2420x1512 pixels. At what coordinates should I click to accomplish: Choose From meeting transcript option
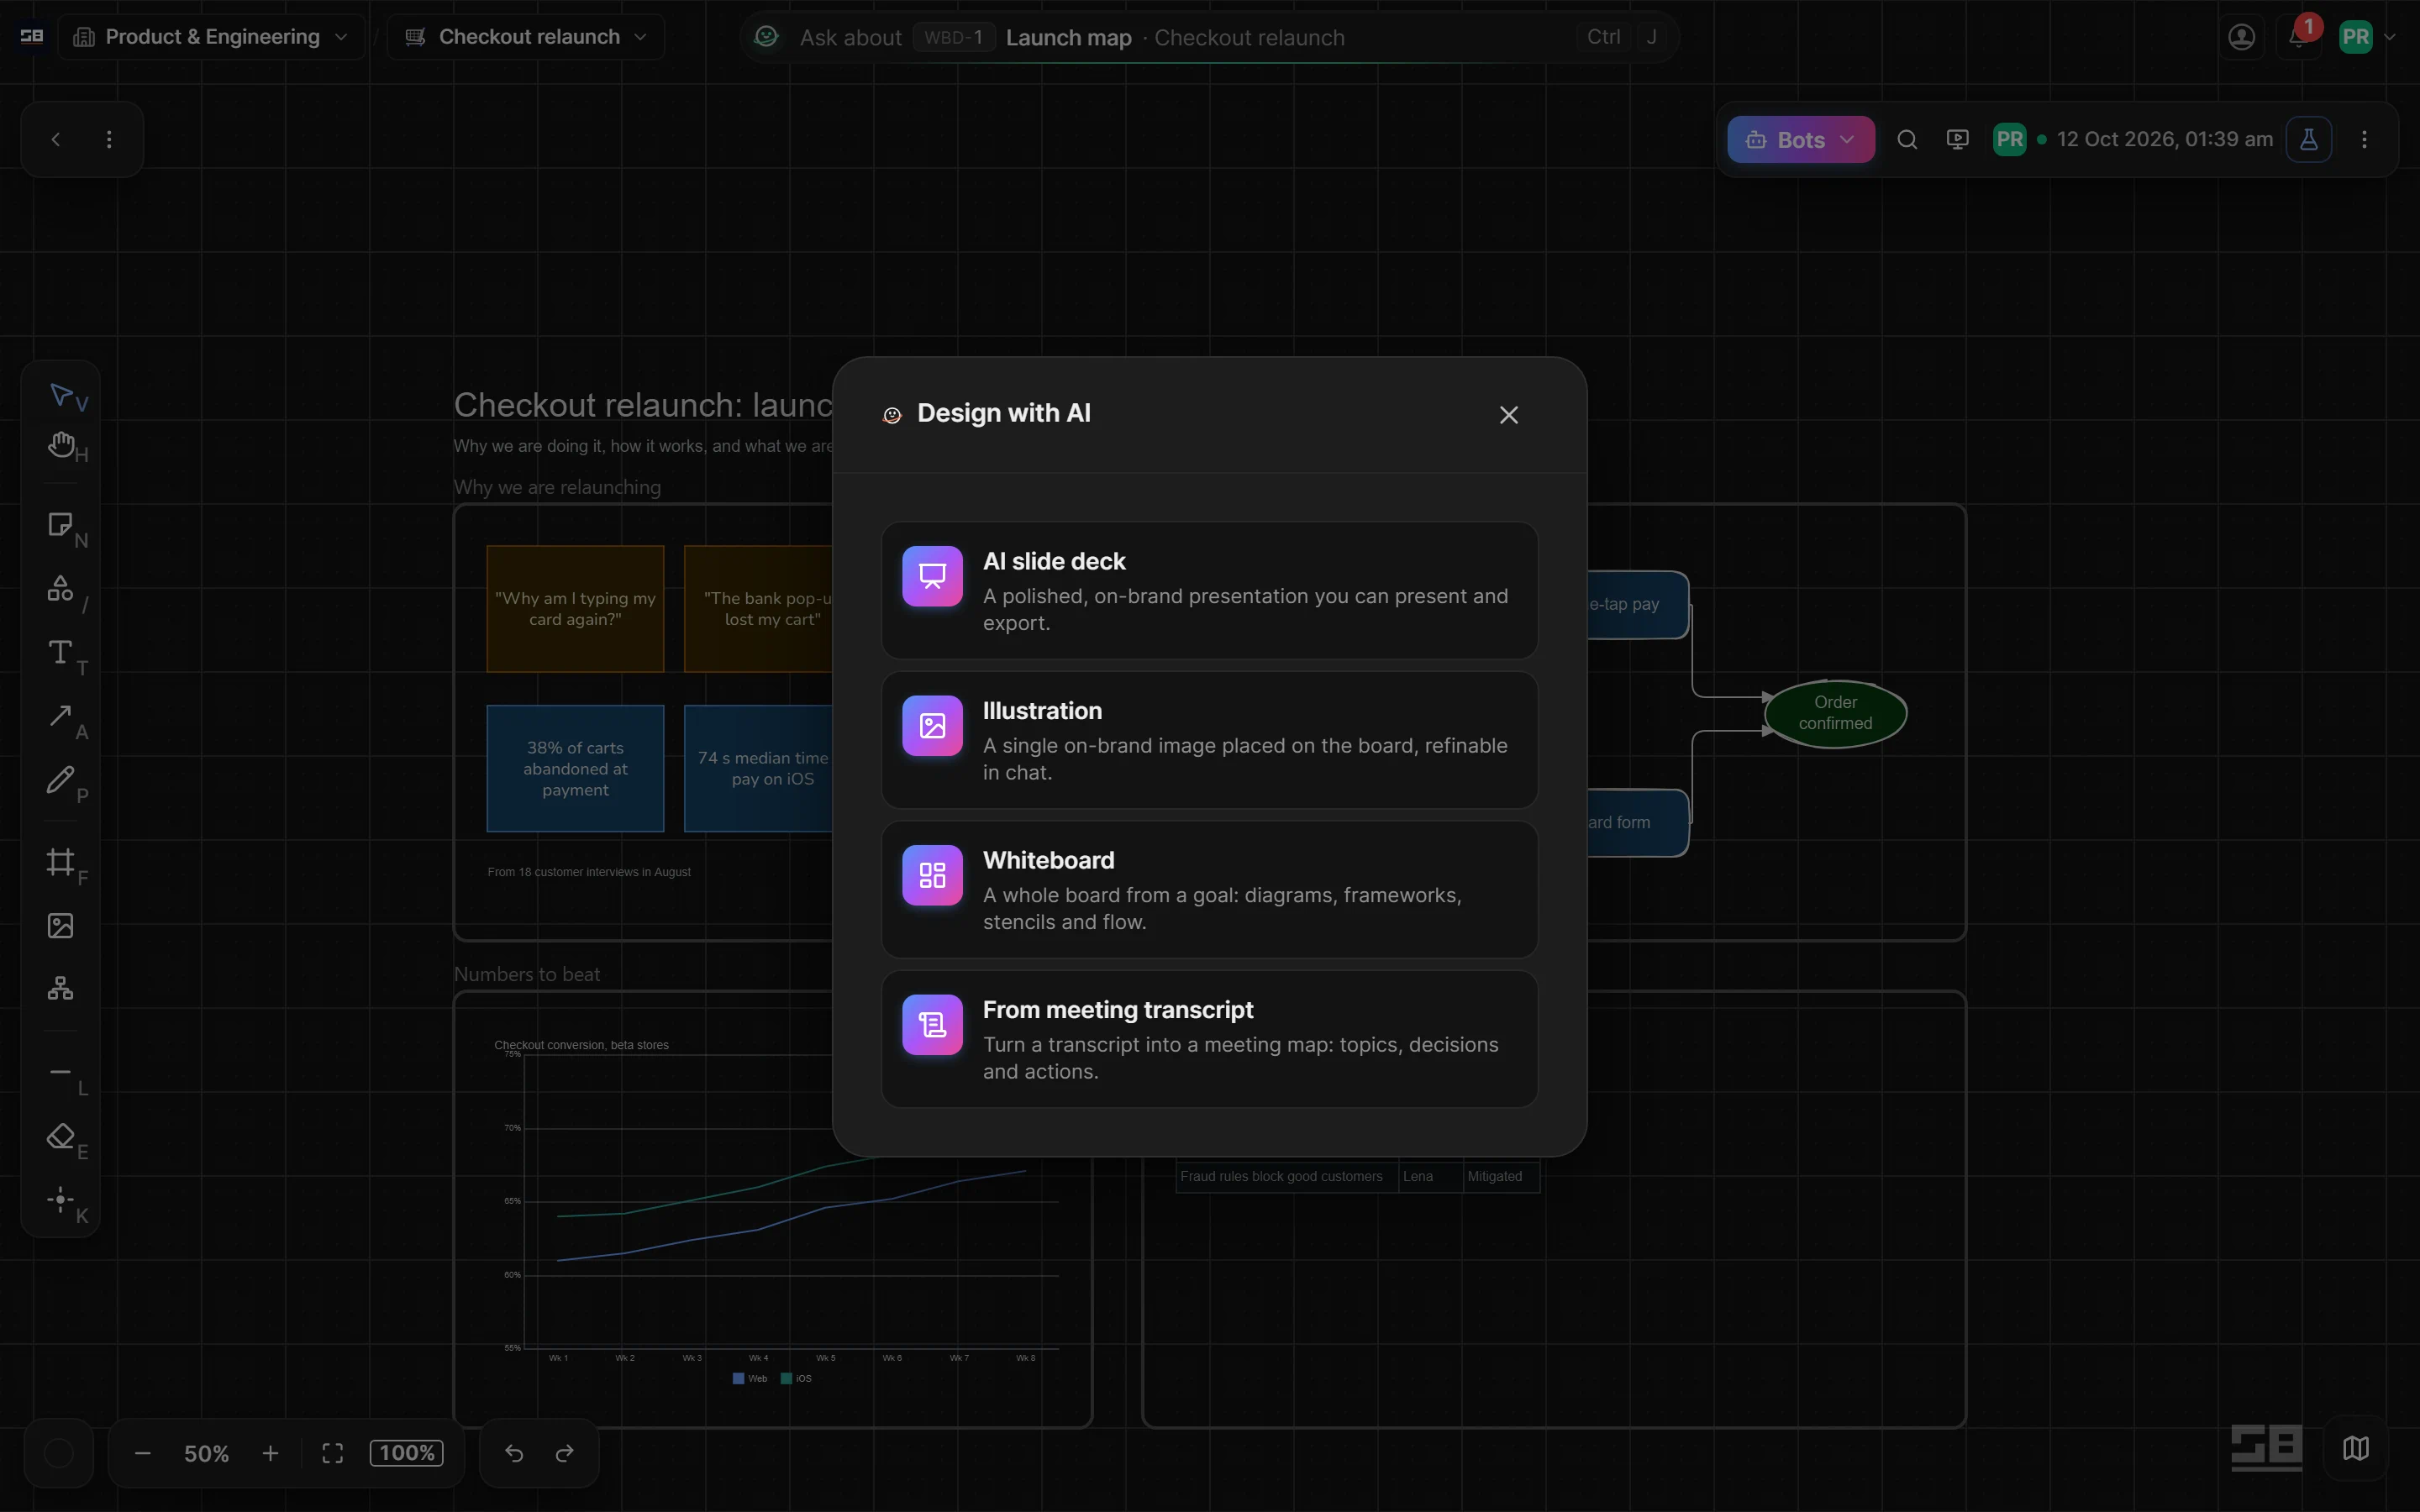(1209, 1039)
